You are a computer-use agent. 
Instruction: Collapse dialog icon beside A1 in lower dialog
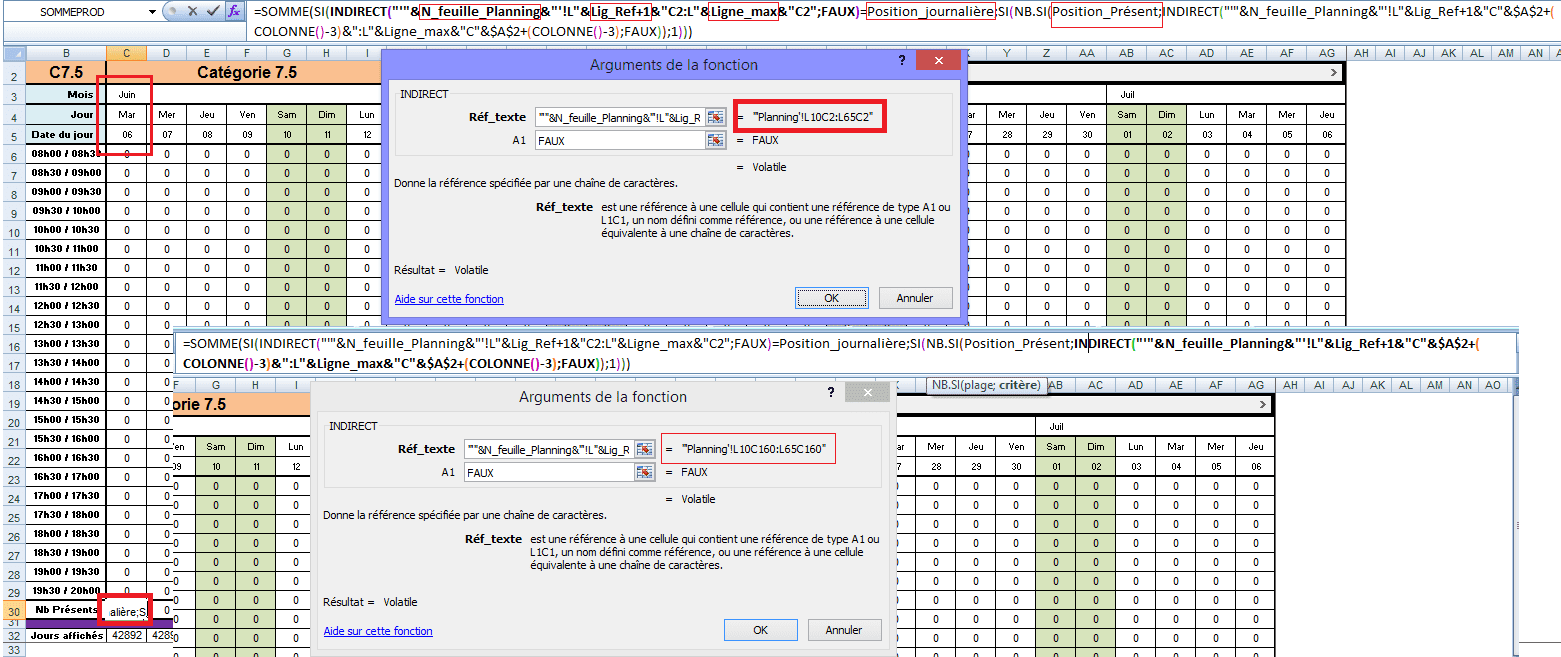pyautogui.click(x=645, y=473)
